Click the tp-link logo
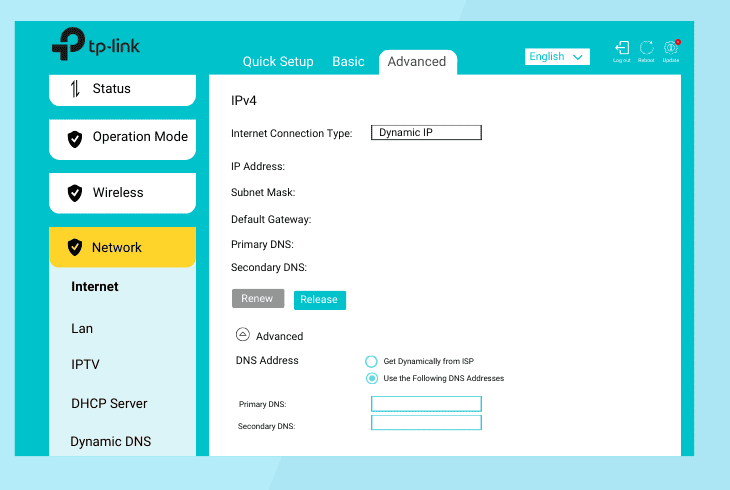 click(96, 44)
